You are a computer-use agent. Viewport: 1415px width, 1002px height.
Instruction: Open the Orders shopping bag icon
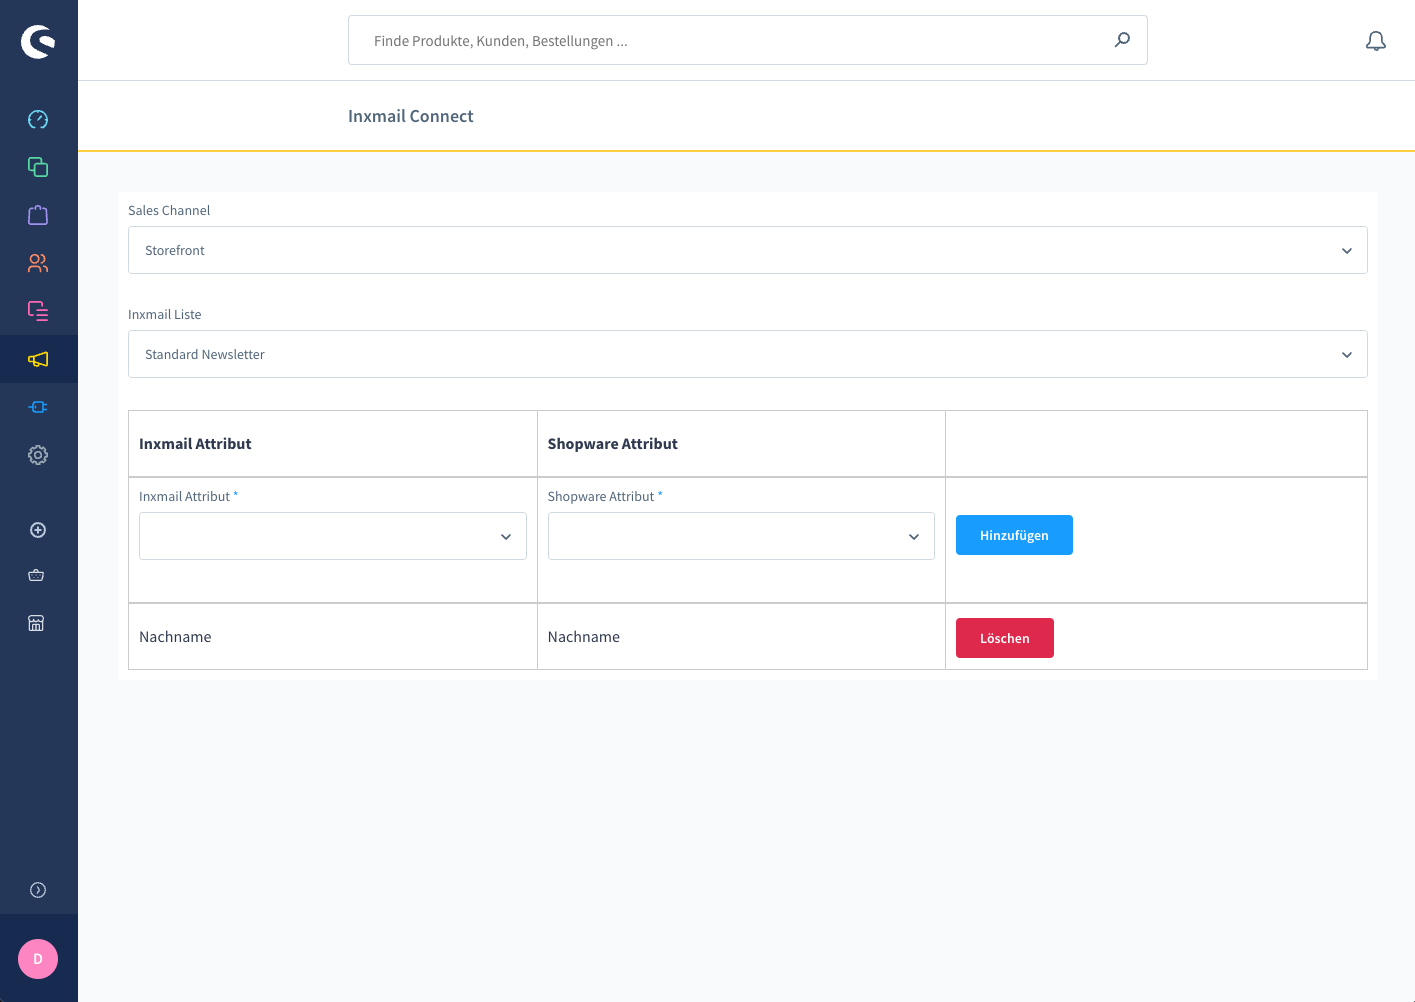point(38,215)
